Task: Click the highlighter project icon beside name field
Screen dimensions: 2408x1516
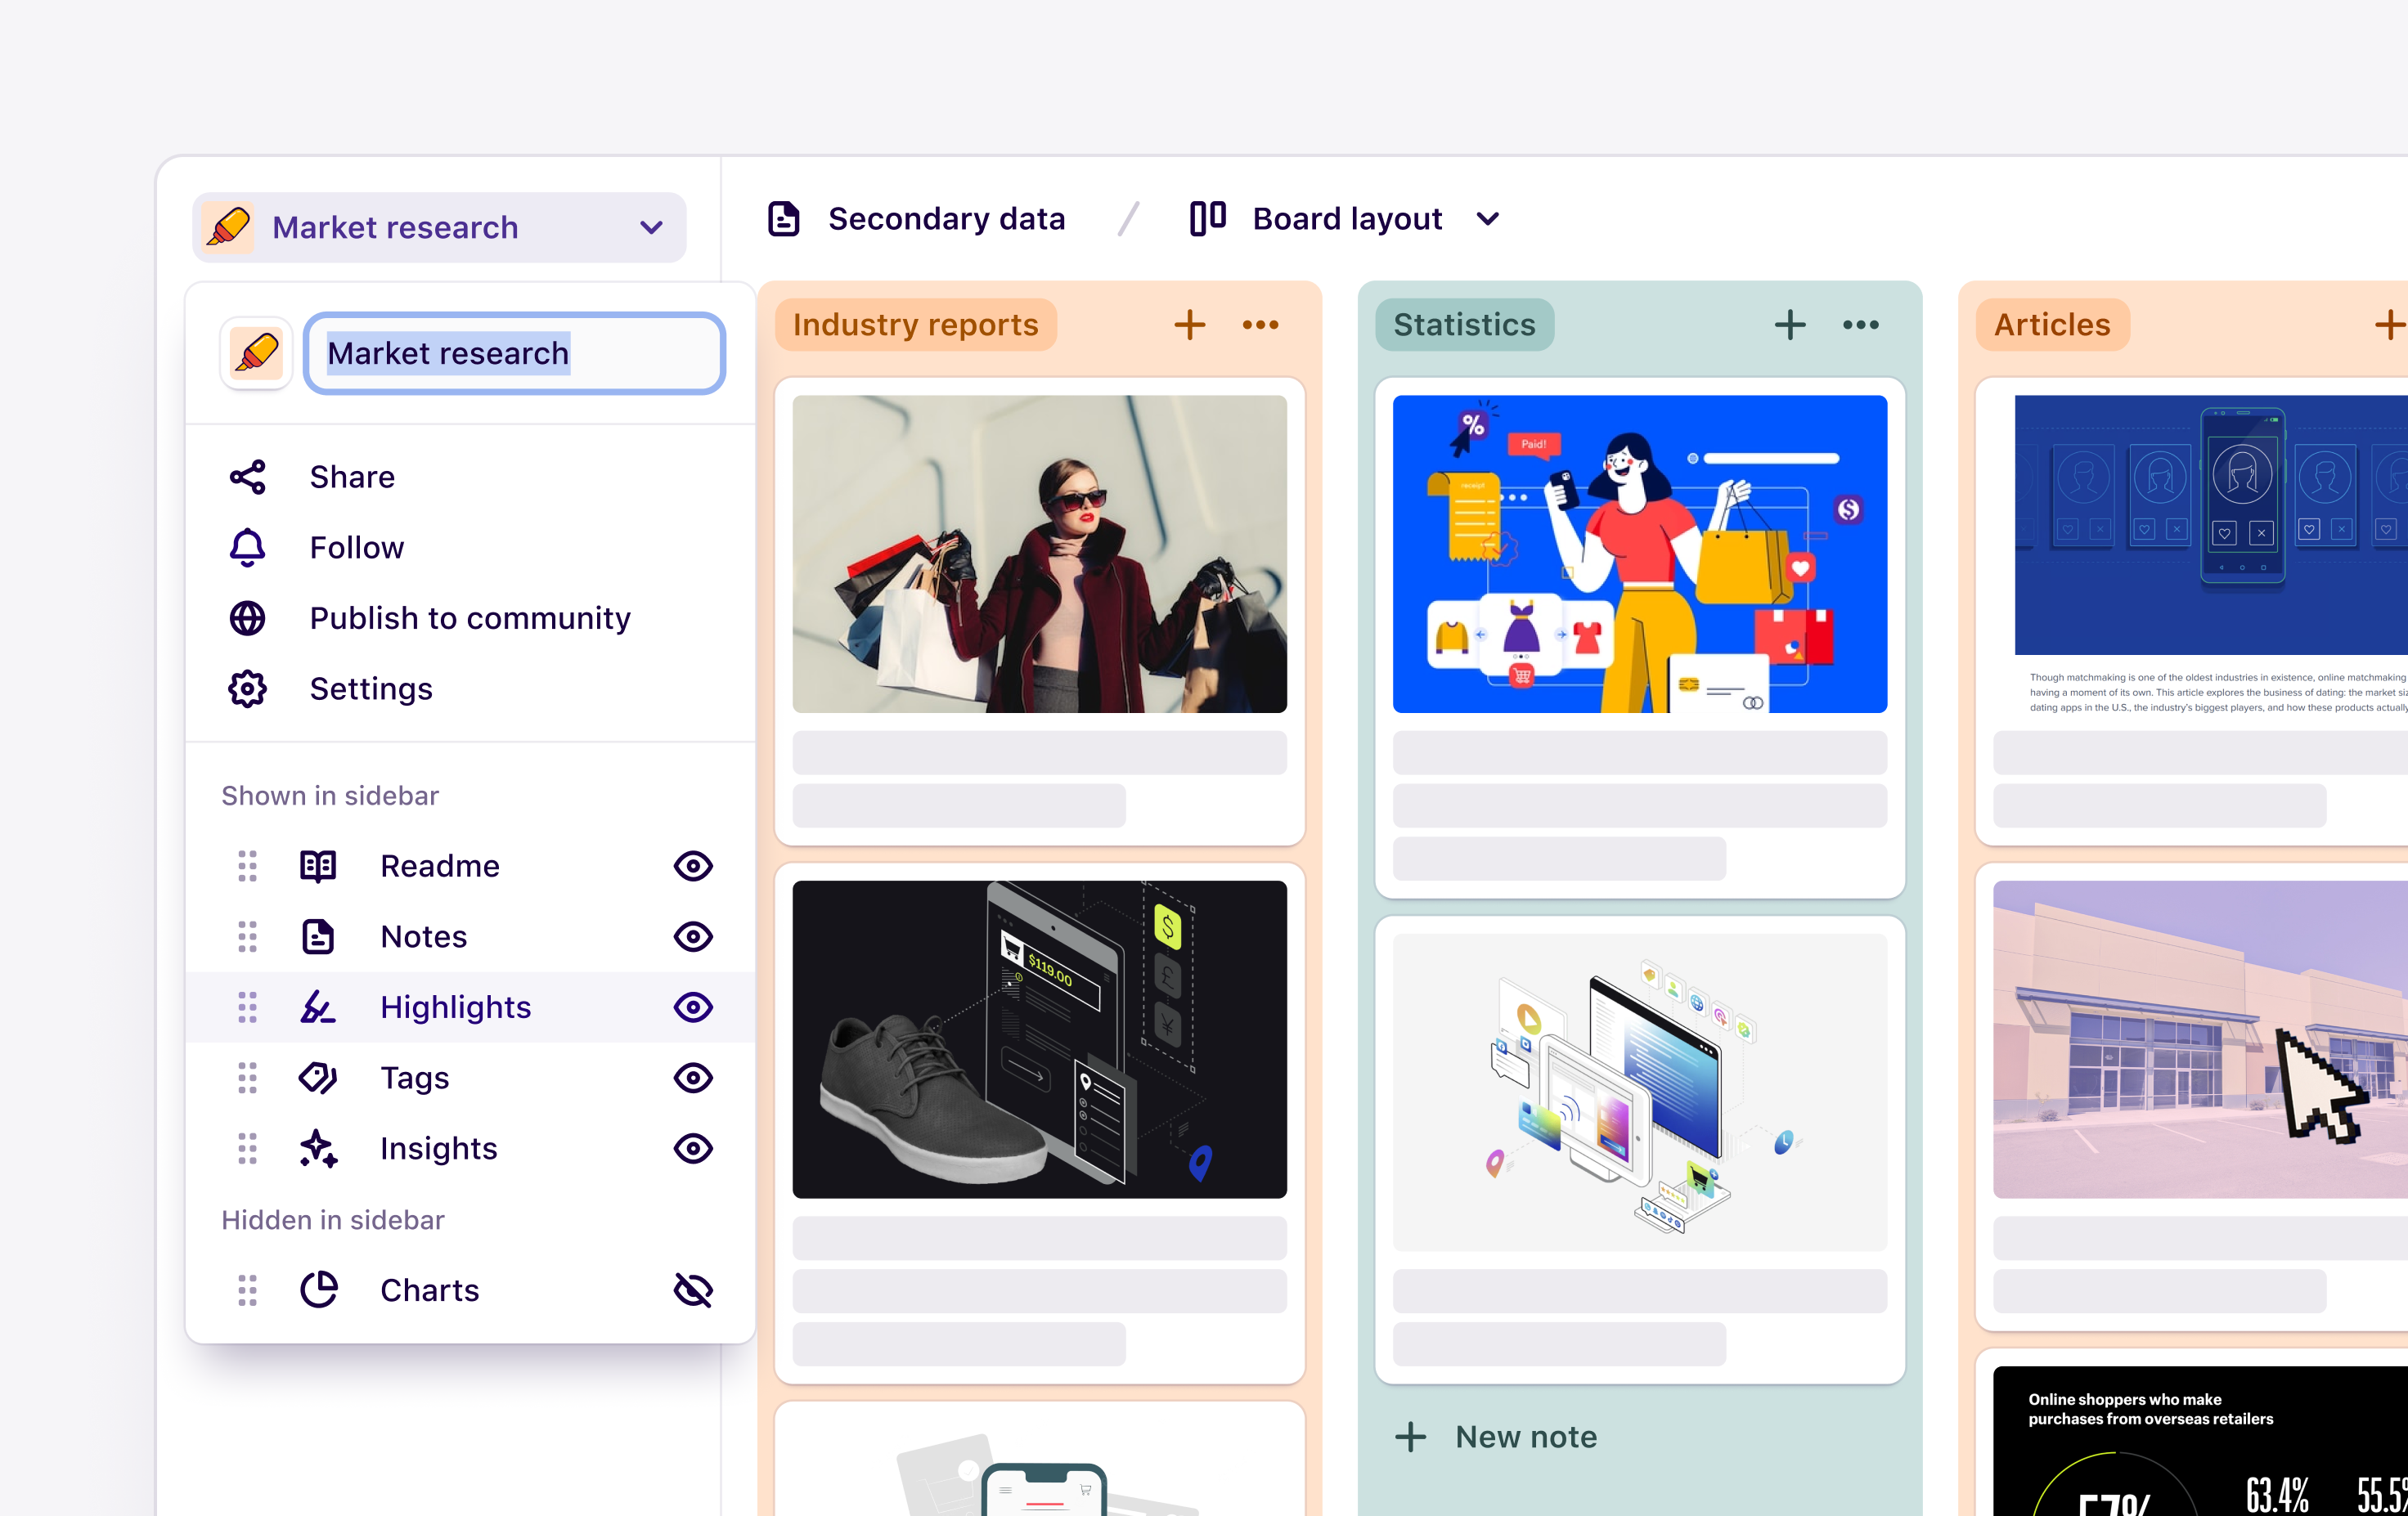Action: [x=256, y=353]
